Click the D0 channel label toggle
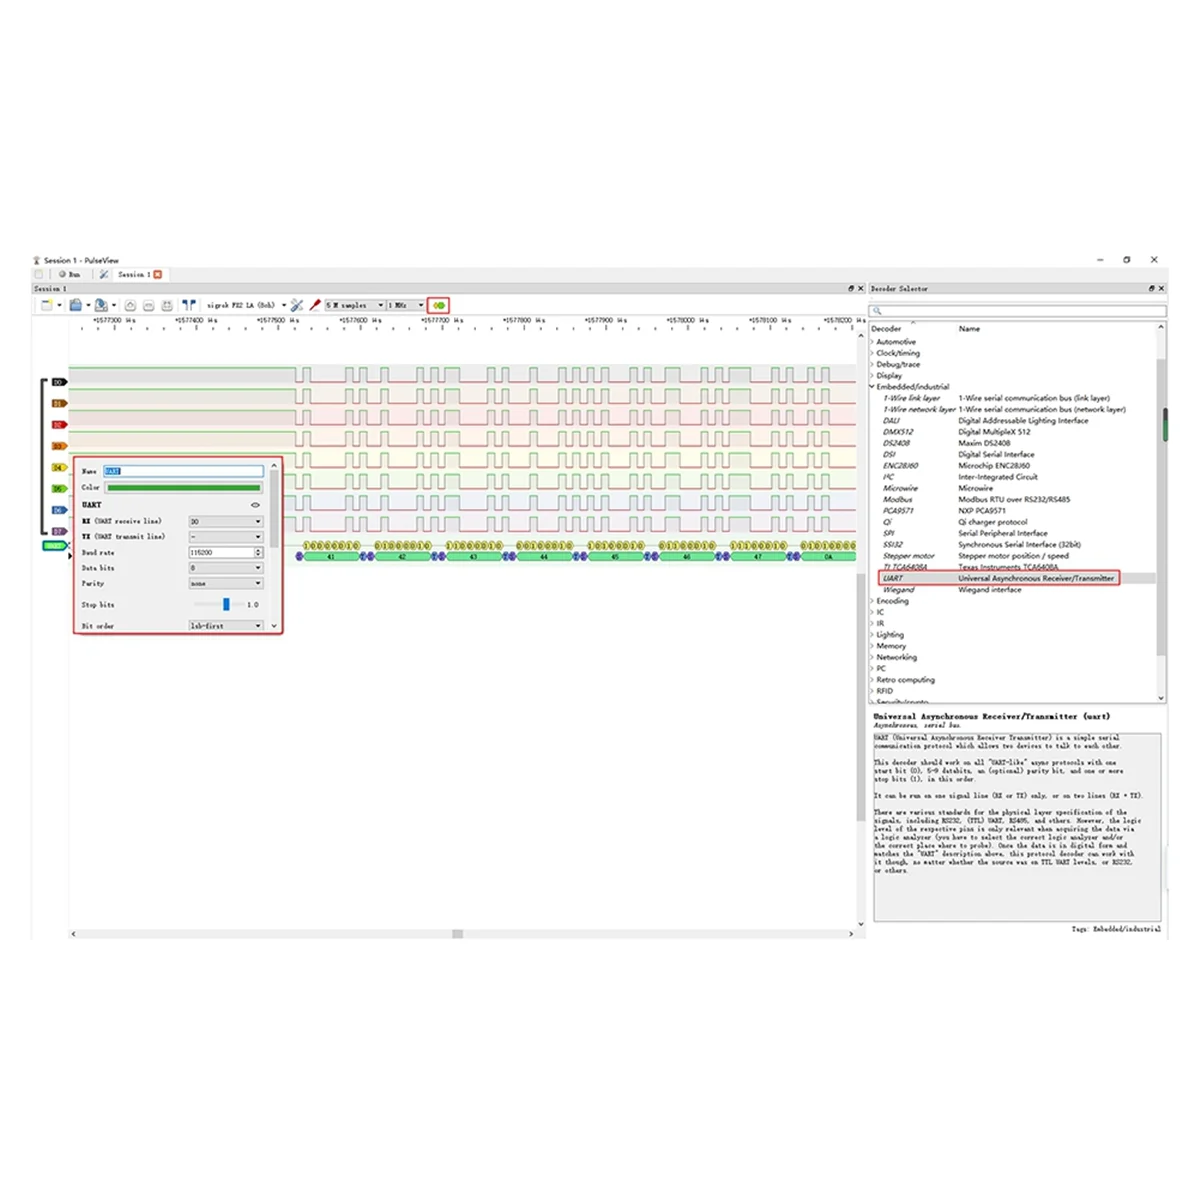Image resolution: width=1200 pixels, height=1200 pixels. pyautogui.click(x=59, y=382)
